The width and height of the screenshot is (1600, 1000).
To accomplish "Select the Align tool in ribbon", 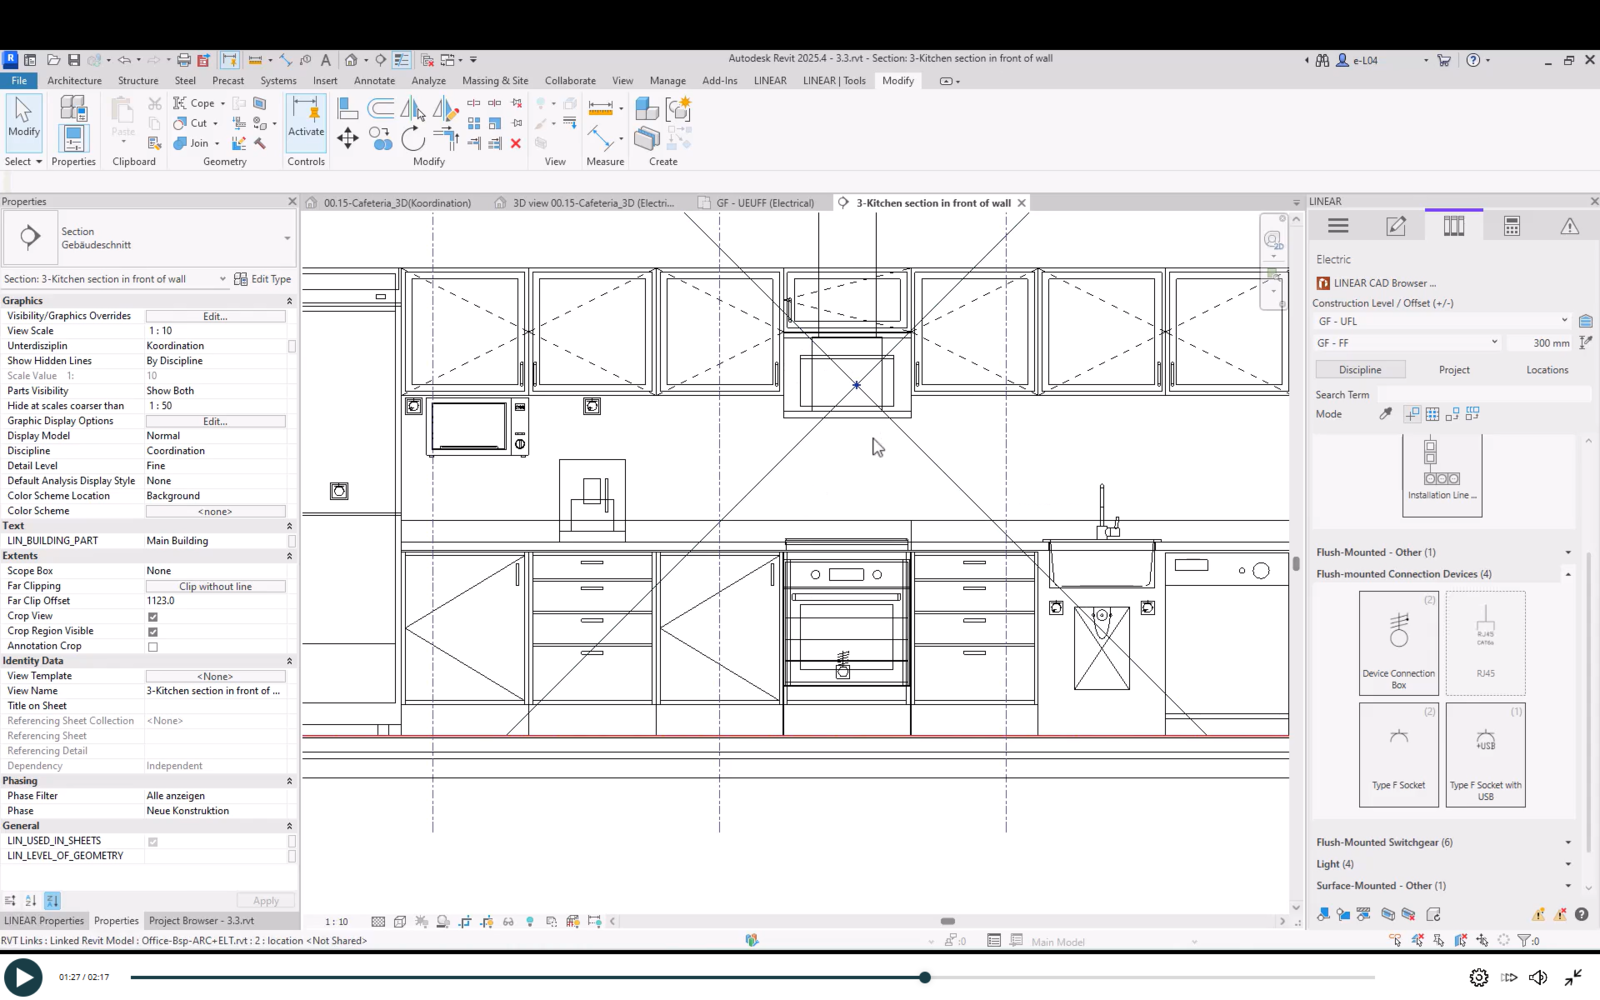I will [347, 108].
